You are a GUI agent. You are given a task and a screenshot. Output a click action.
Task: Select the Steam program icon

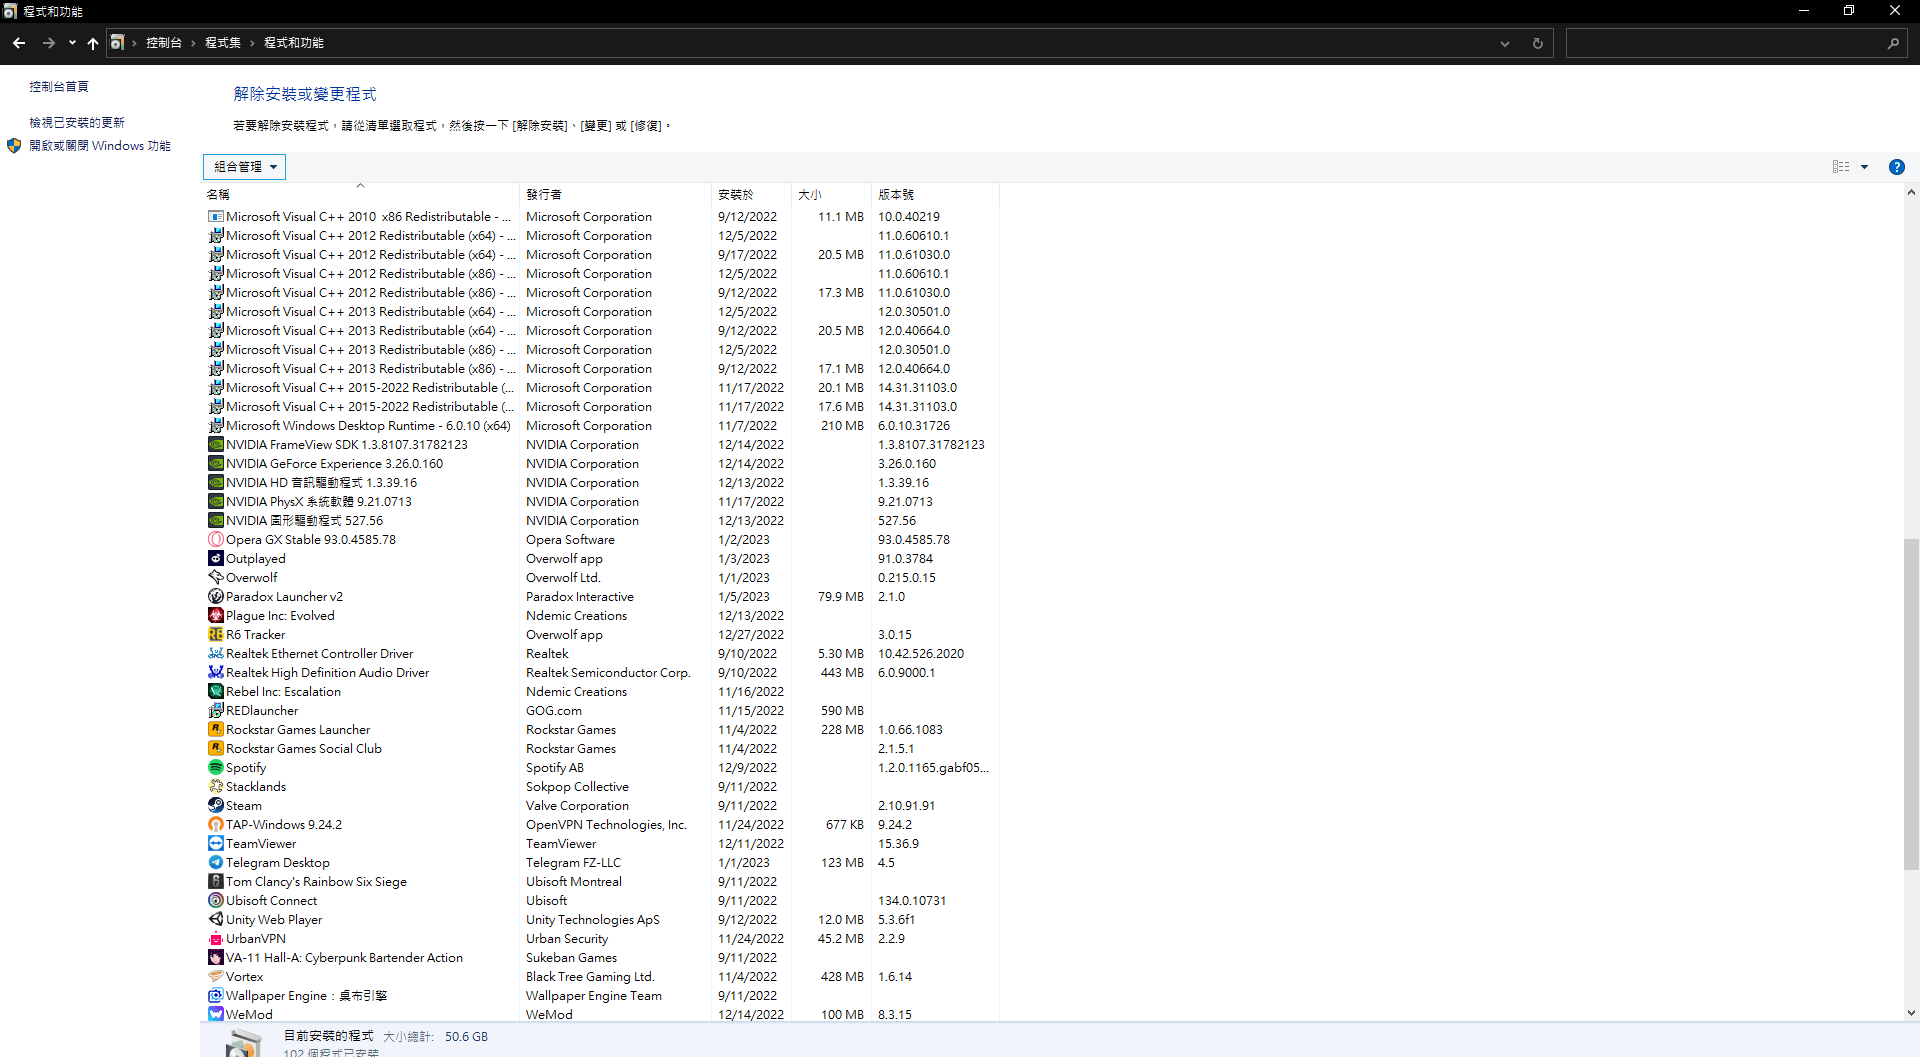tap(216, 806)
